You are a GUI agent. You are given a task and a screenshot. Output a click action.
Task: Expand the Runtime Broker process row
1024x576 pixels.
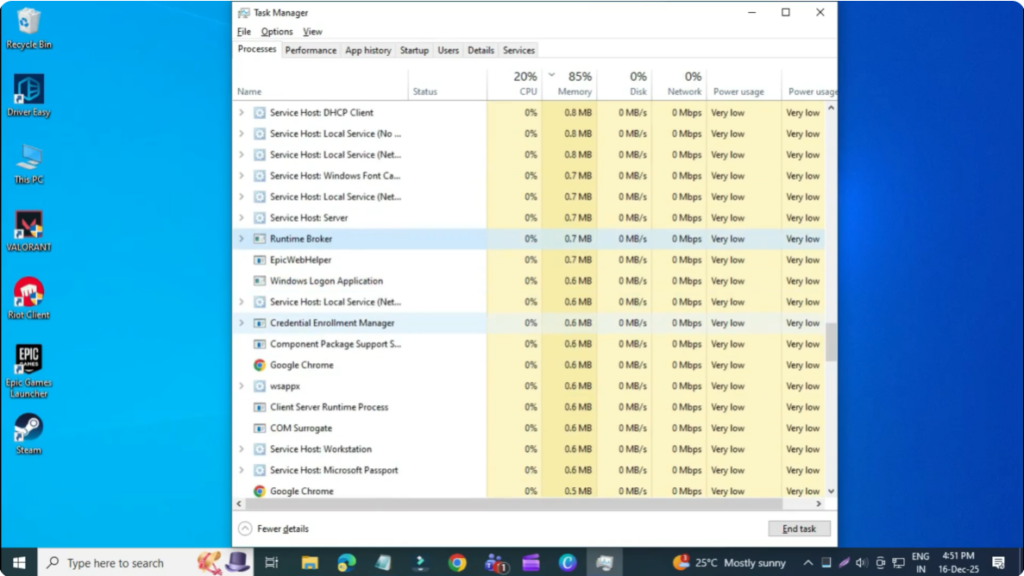[241, 239]
